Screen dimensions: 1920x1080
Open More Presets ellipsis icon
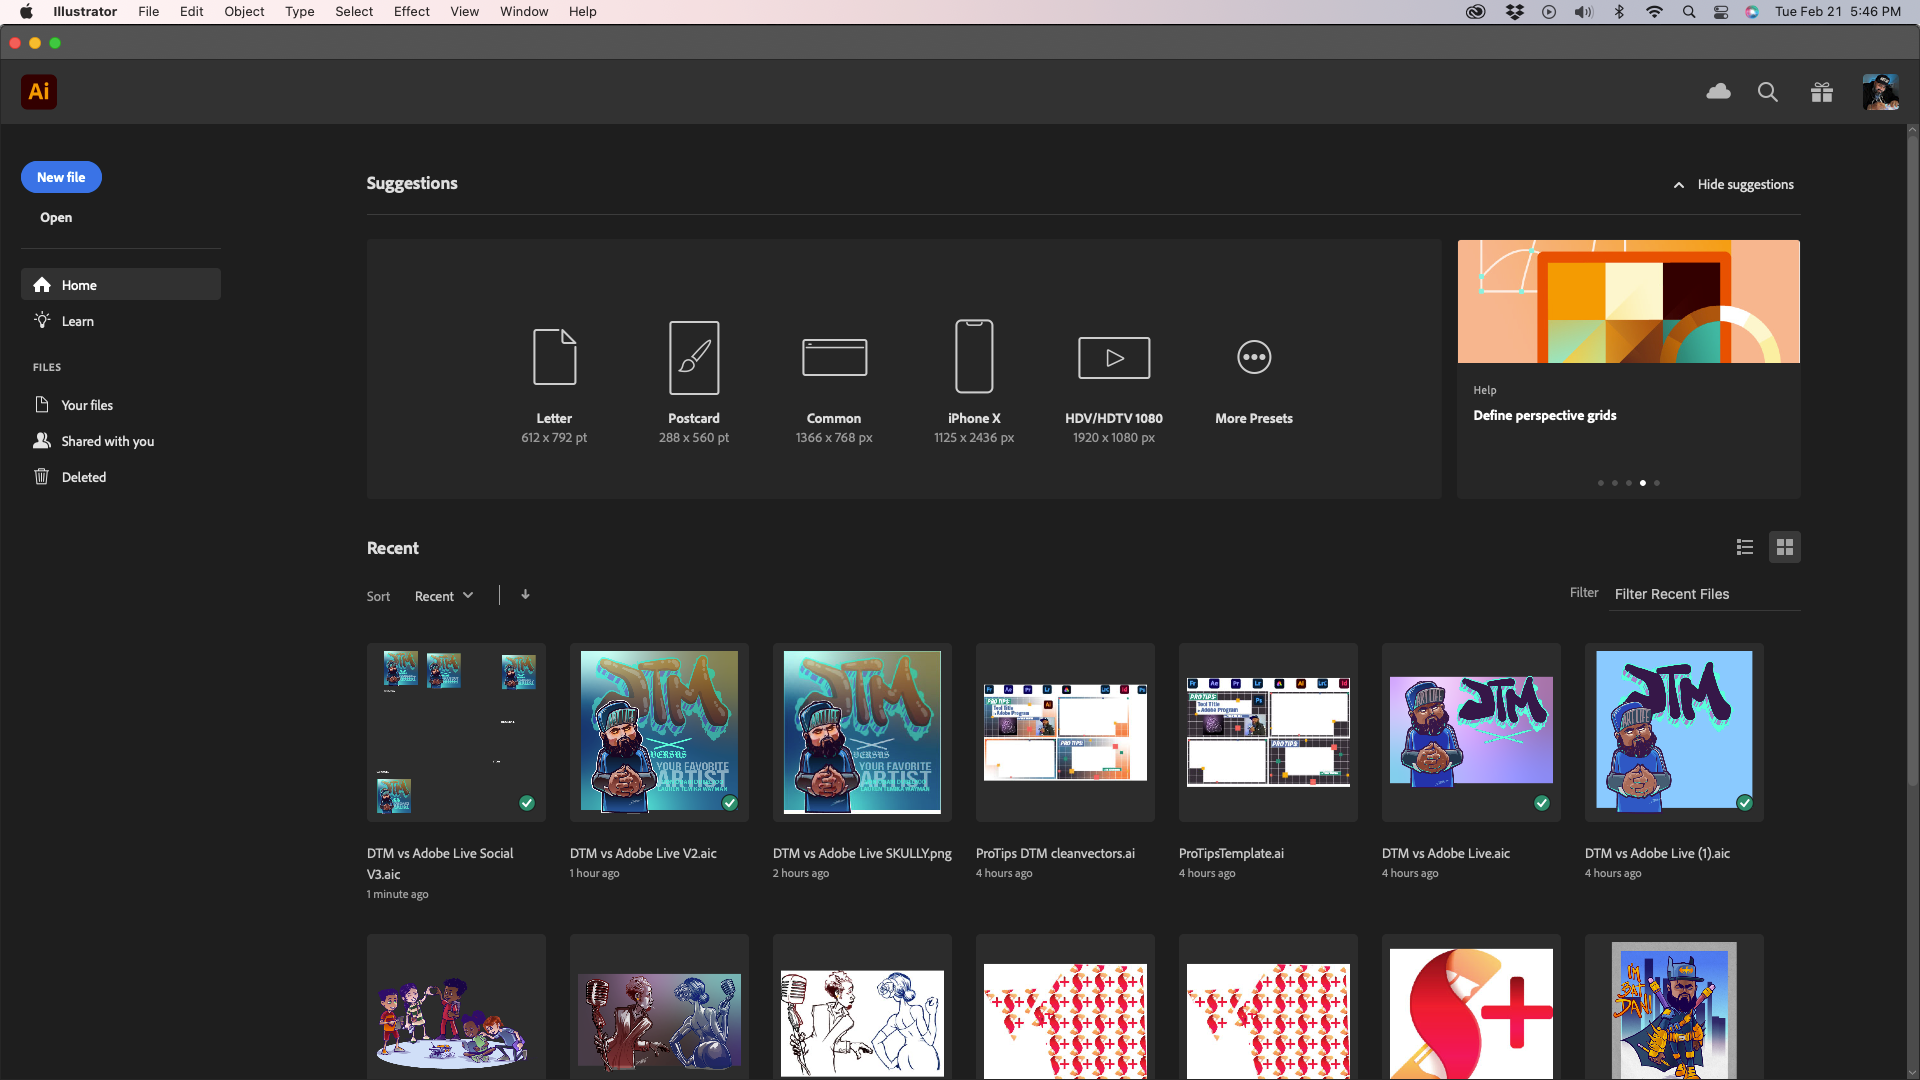click(1254, 357)
